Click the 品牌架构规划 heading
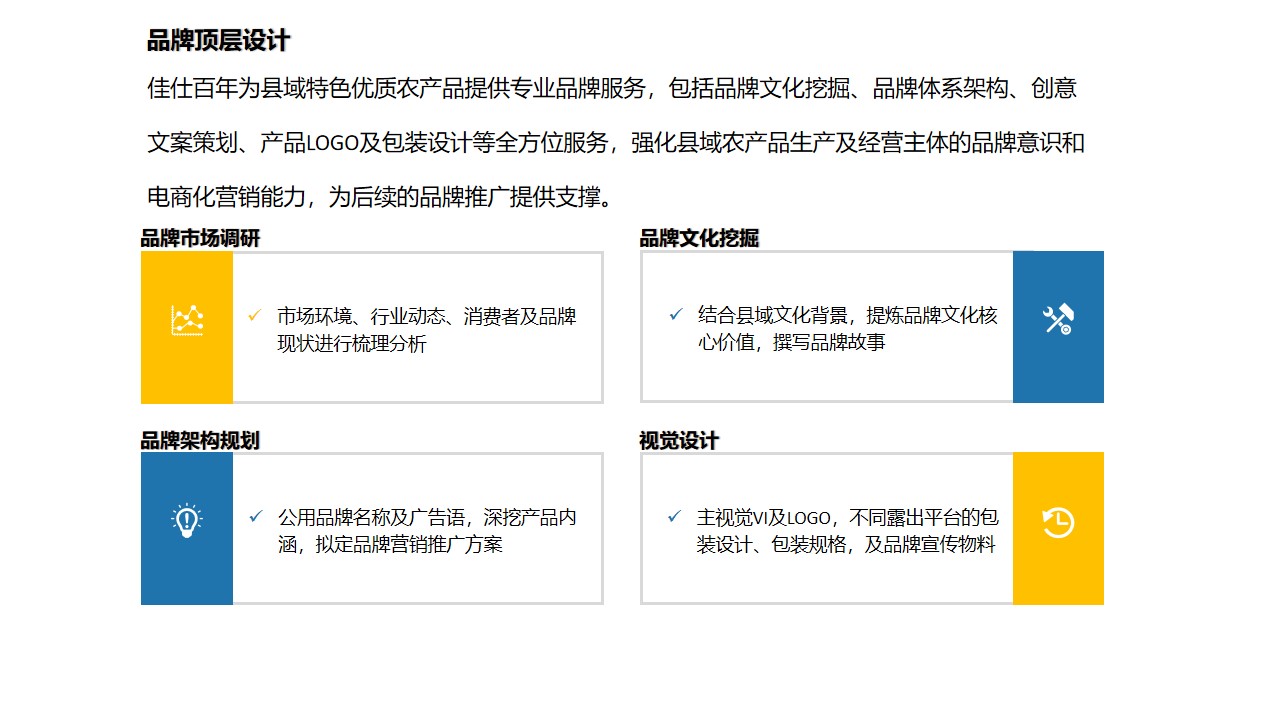Viewport: 1280px width, 720px height. [x=200, y=441]
